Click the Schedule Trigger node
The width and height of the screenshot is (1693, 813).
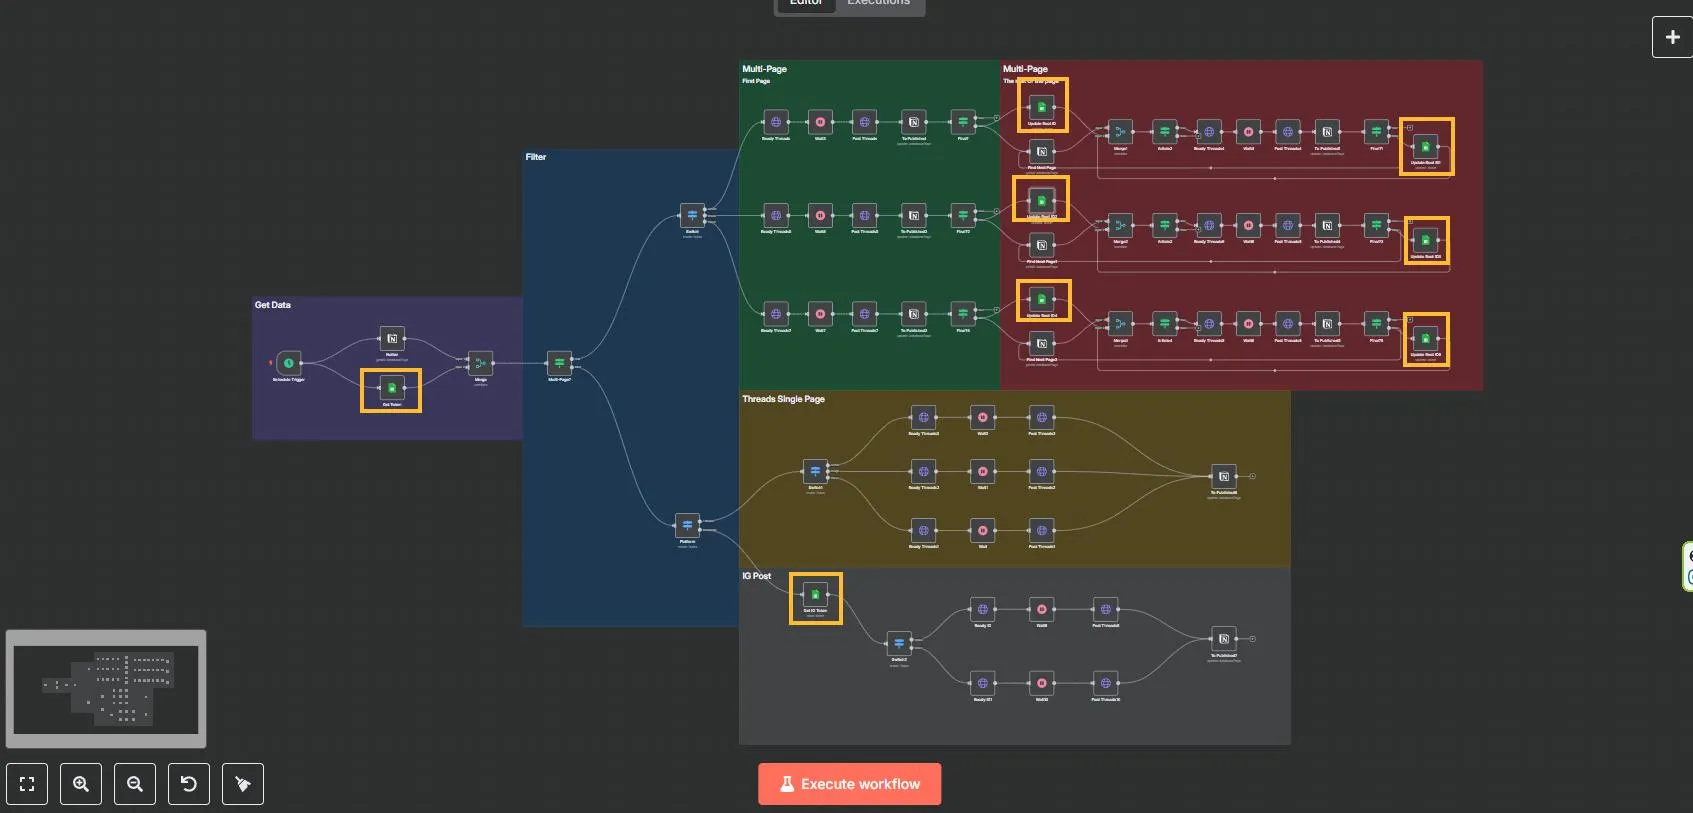point(289,363)
